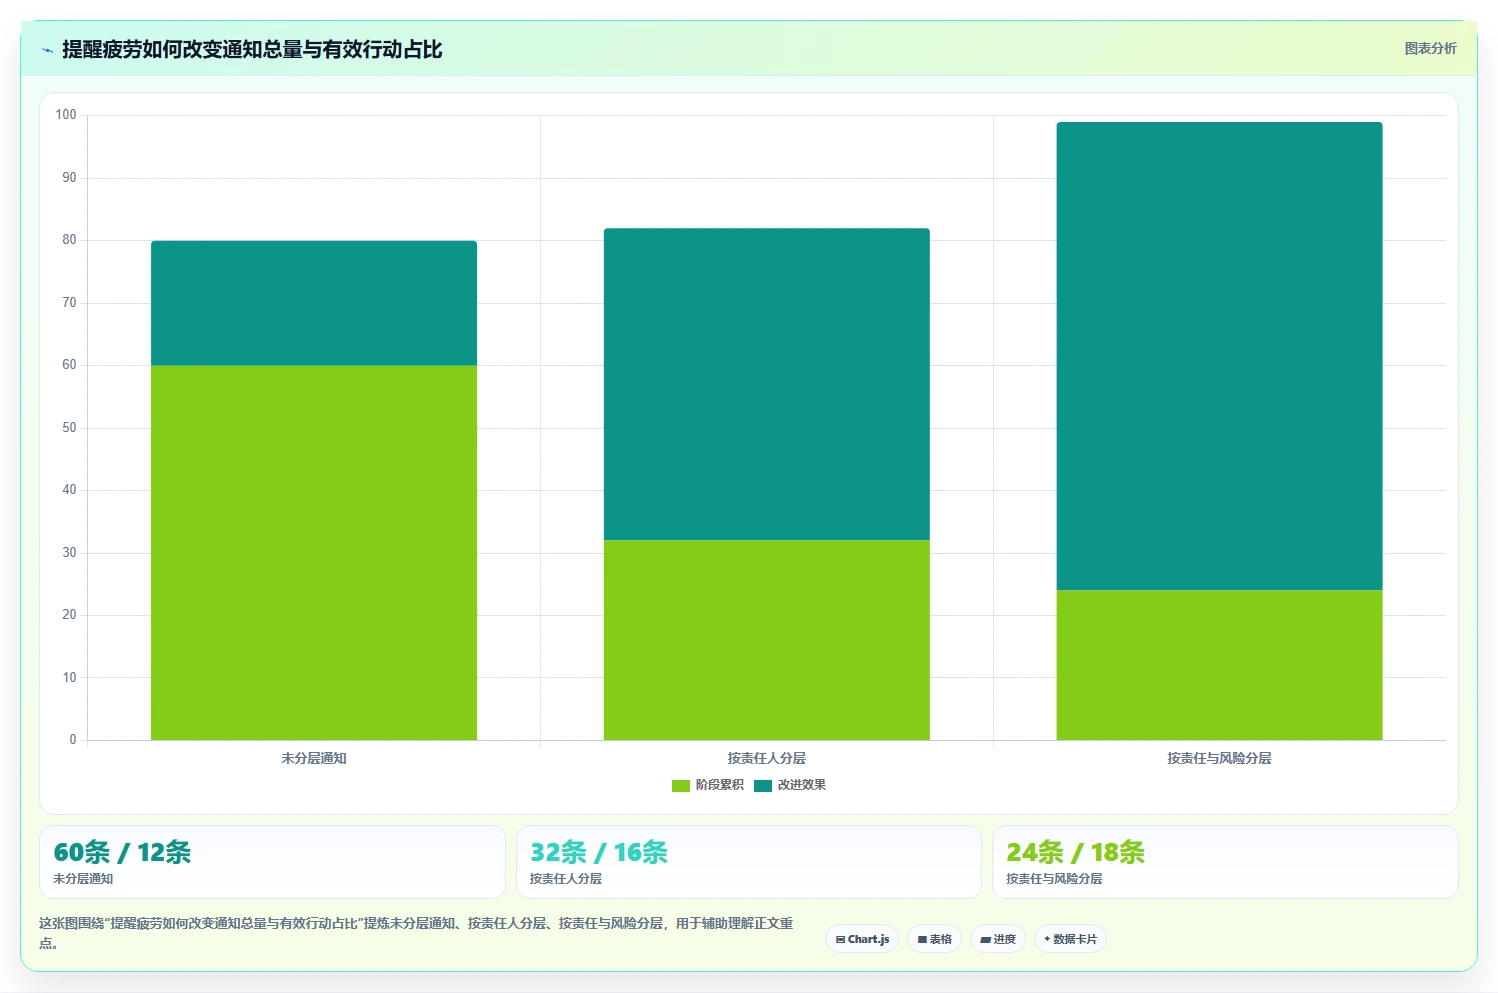The height and width of the screenshot is (993, 1498).
Task: Click the y-axis tick label 100
Action: tap(66, 115)
